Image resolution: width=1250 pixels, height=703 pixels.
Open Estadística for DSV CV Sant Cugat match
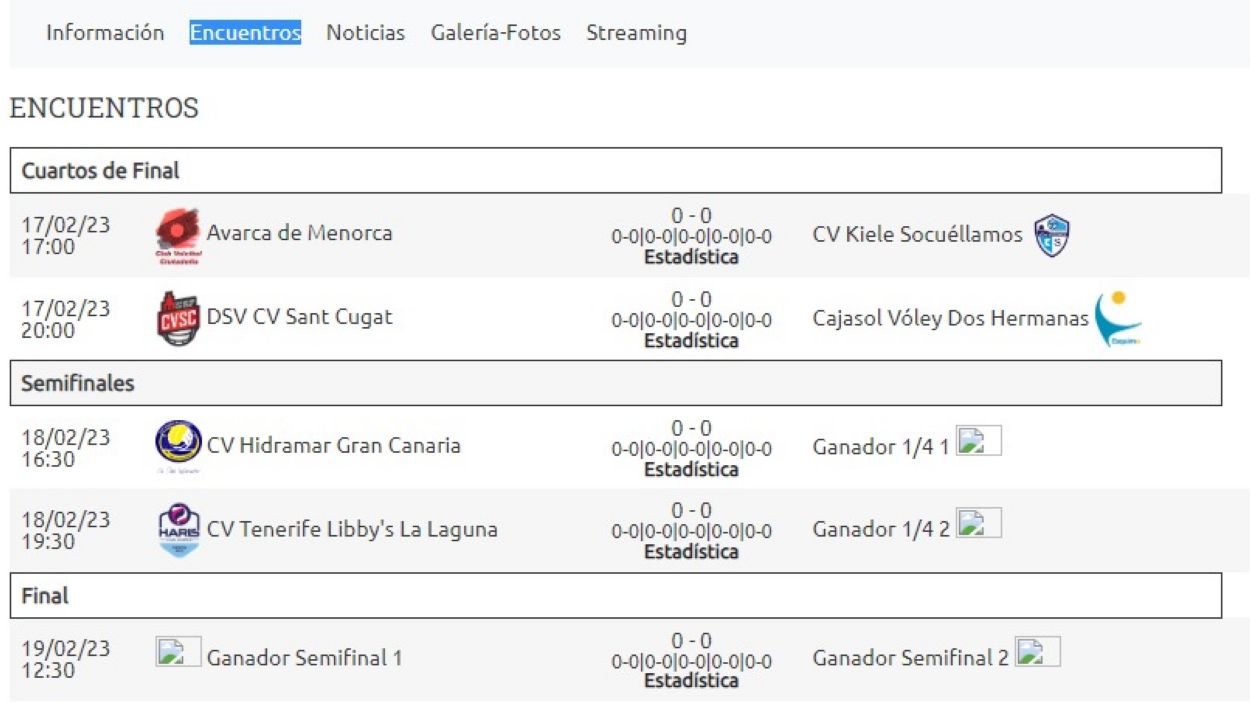pyautogui.click(x=691, y=341)
